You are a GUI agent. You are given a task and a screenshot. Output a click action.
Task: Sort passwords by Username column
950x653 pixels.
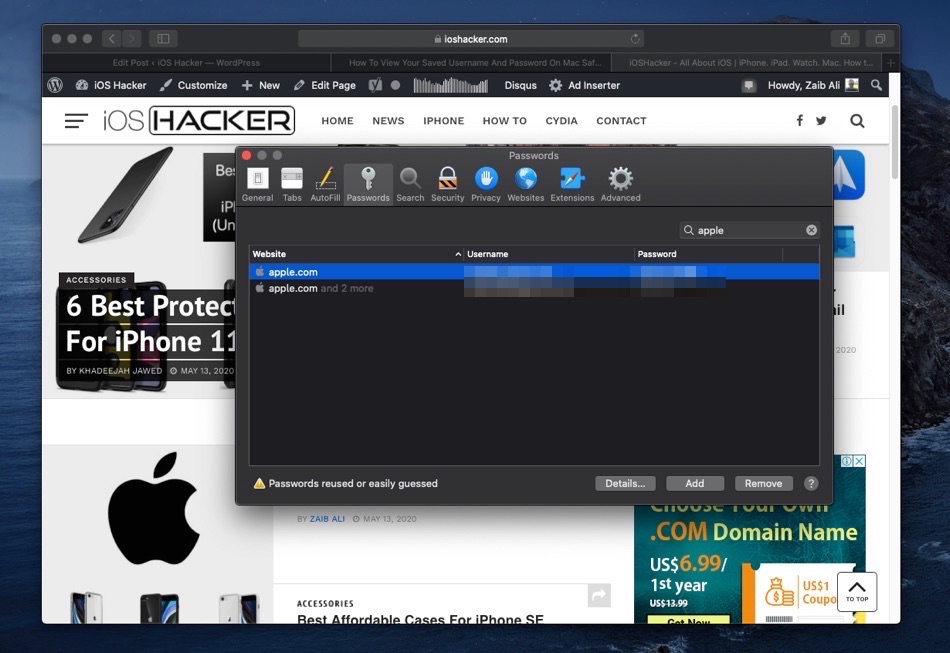coord(549,254)
